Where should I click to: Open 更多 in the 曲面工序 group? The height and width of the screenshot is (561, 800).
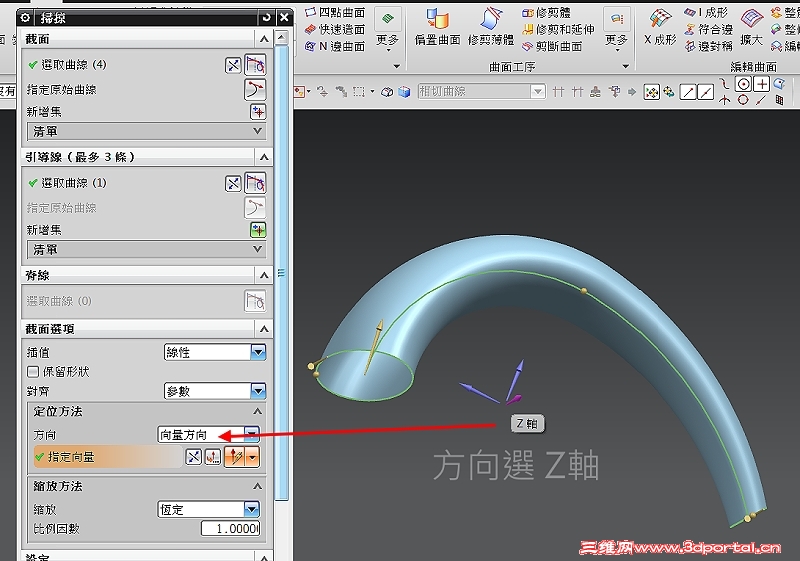coord(616,30)
